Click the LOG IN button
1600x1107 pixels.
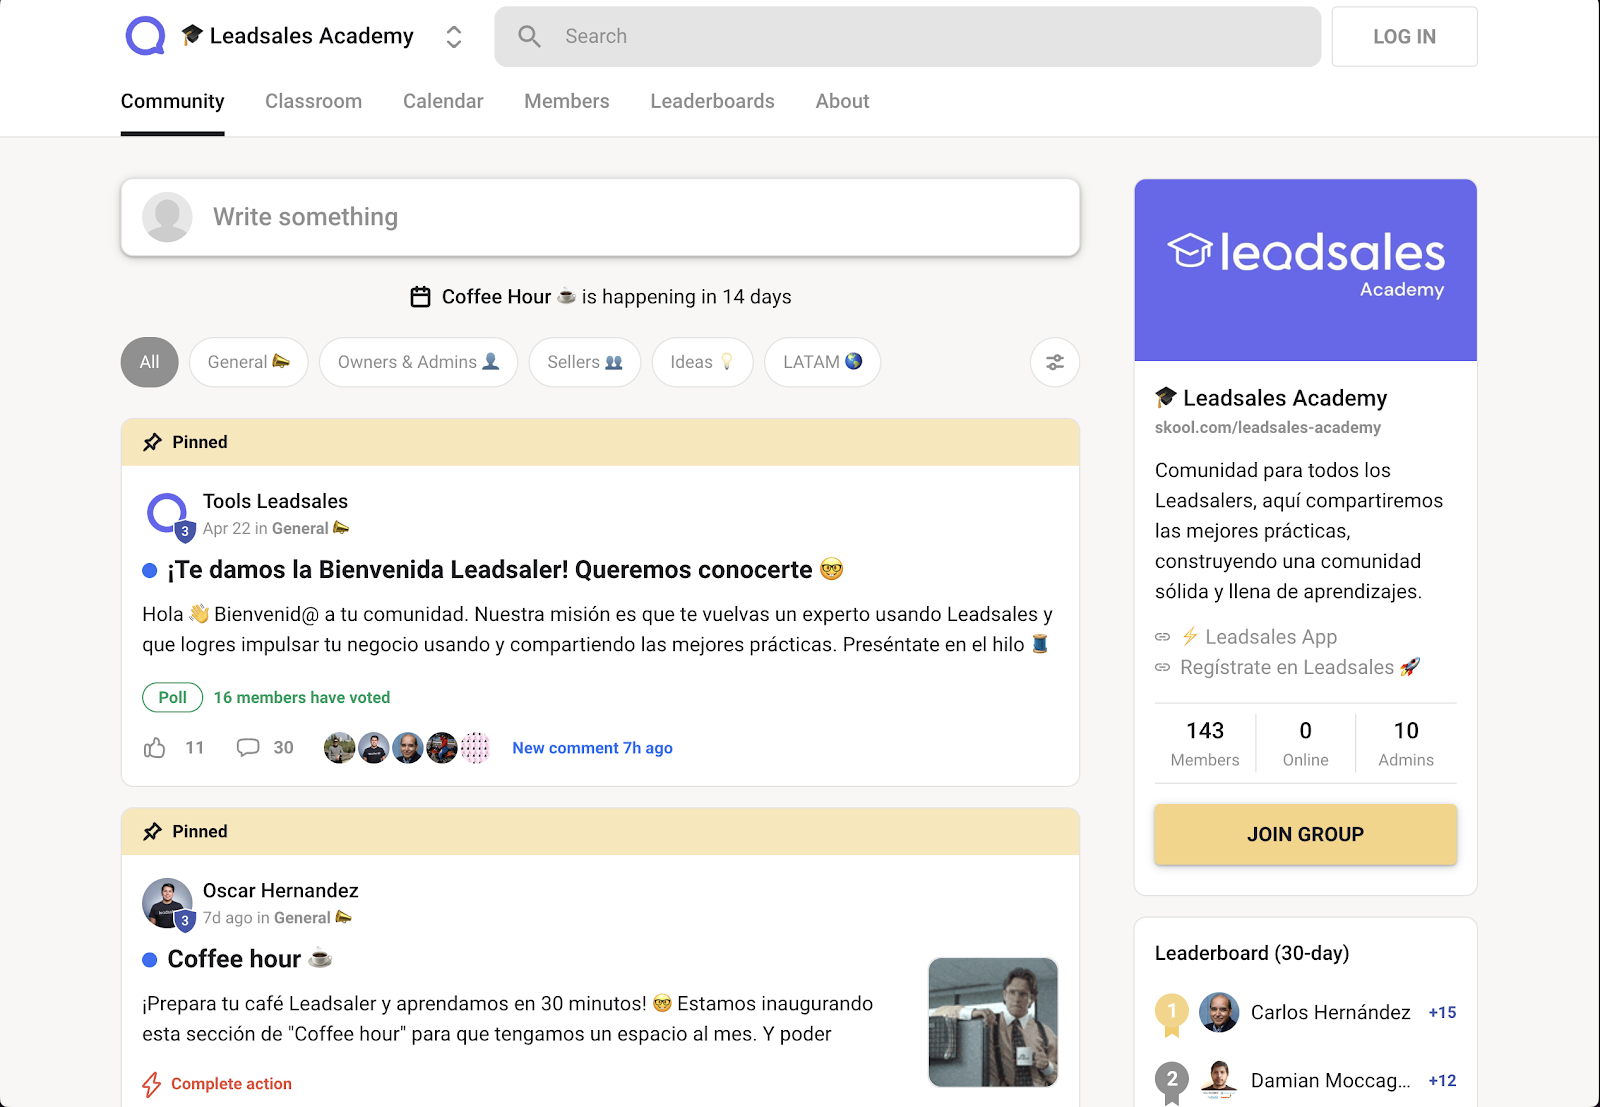[1403, 37]
